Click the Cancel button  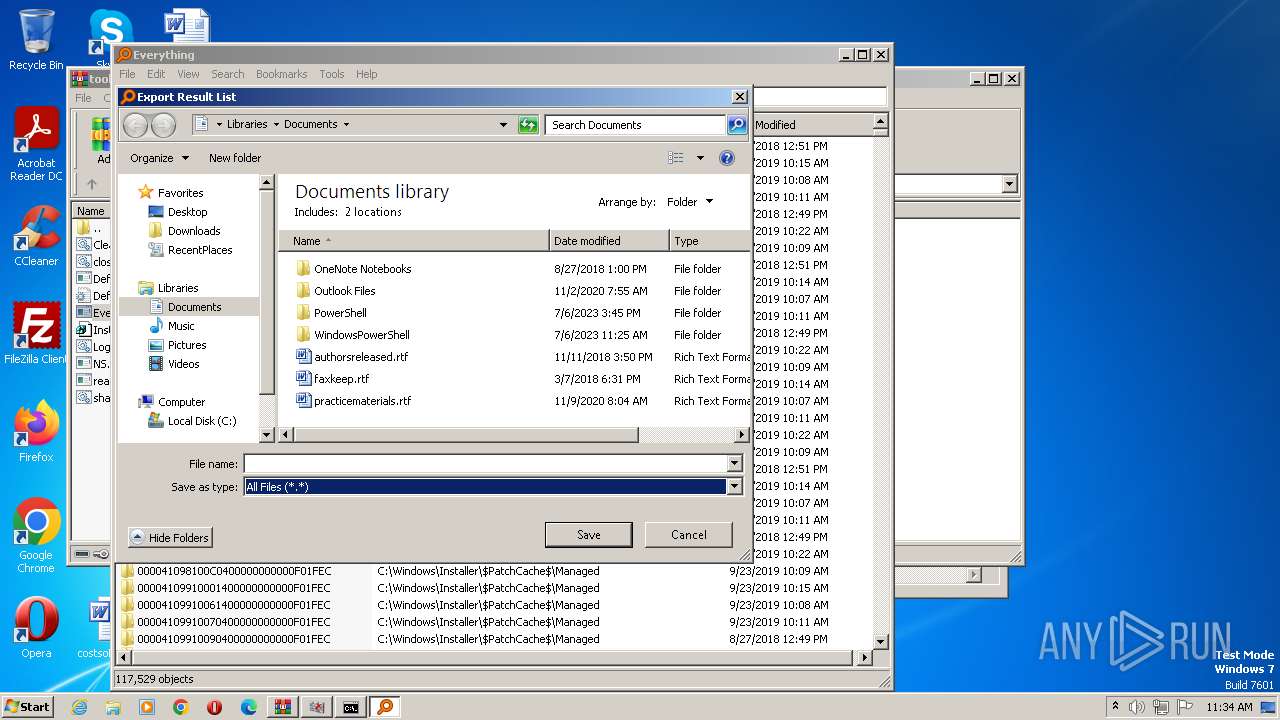click(x=688, y=535)
